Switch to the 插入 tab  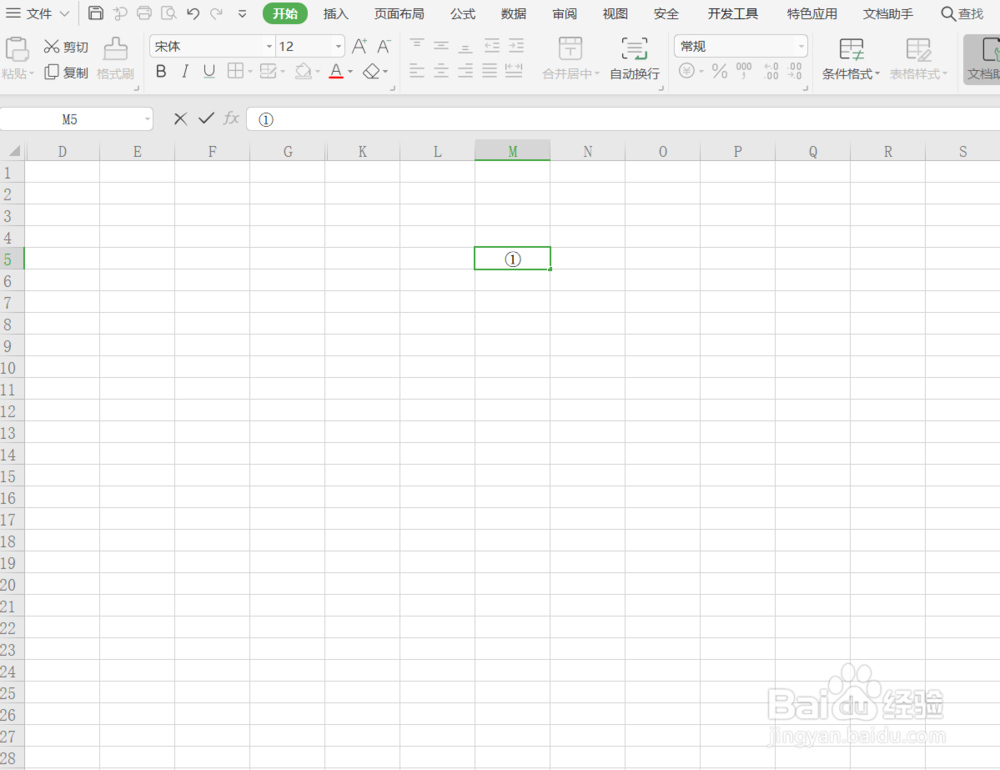tap(335, 13)
